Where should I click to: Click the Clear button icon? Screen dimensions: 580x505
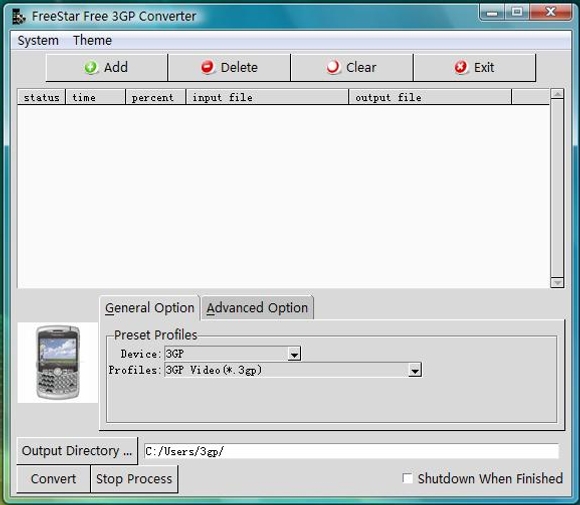[x=333, y=67]
